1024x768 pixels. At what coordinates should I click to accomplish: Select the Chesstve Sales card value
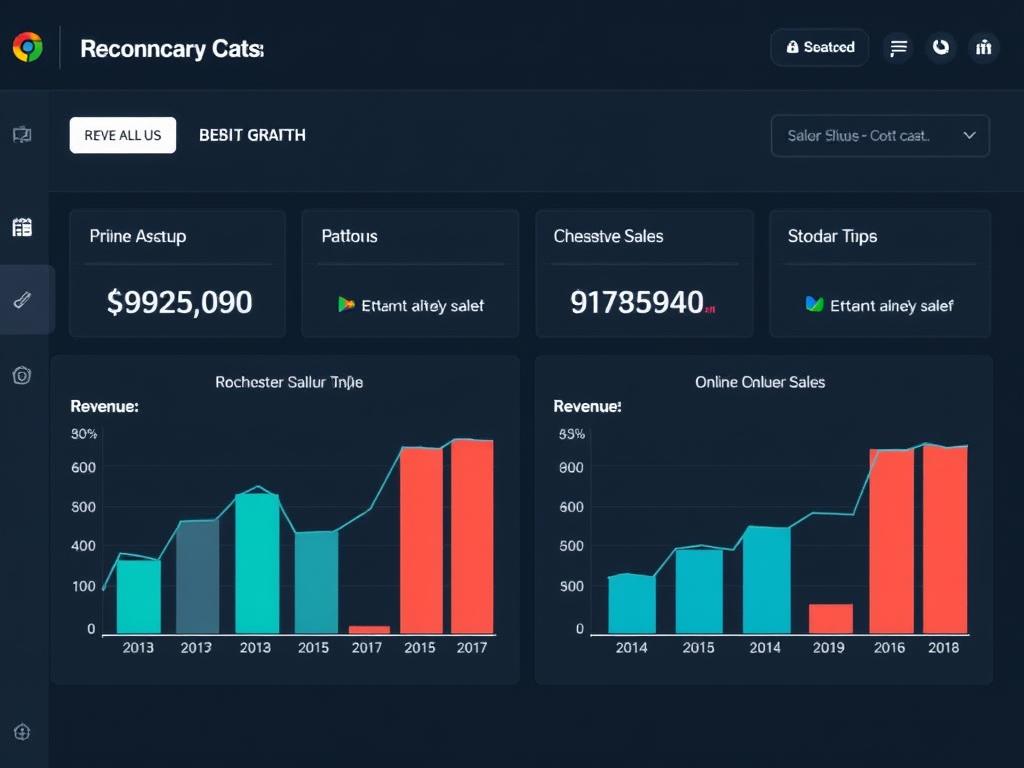point(638,302)
